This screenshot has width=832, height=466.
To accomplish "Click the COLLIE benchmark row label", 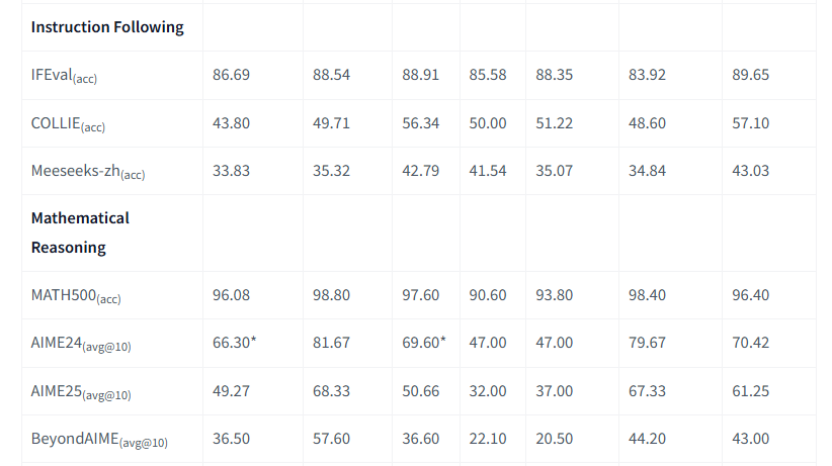I will pyautogui.click(x=68, y=124).
